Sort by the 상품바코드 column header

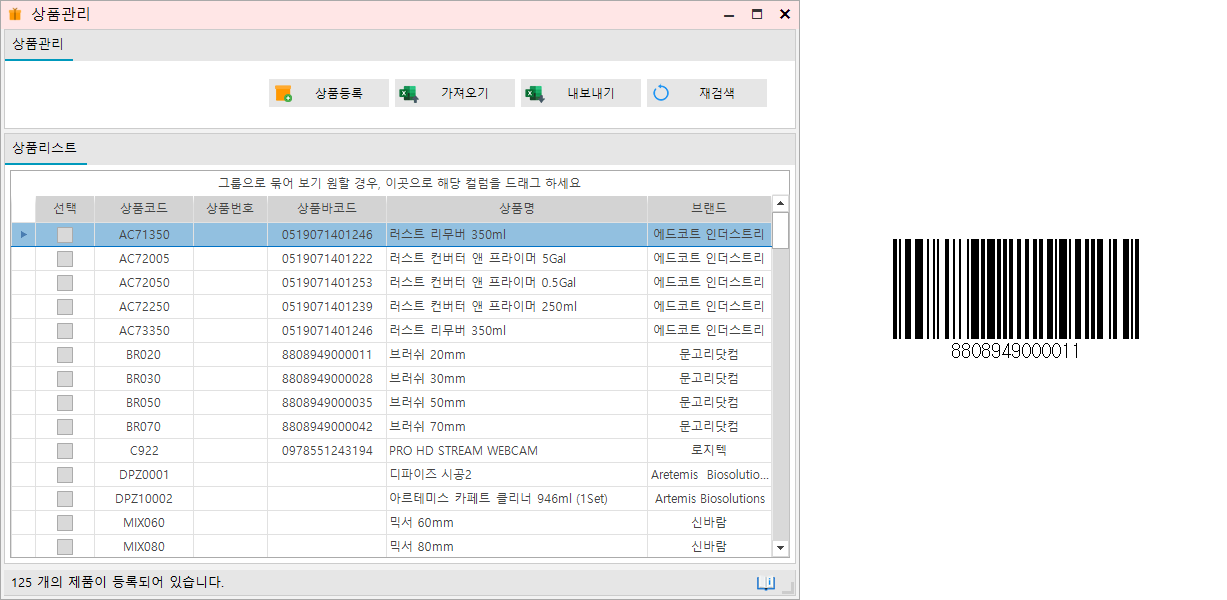[x=327, y=209]
